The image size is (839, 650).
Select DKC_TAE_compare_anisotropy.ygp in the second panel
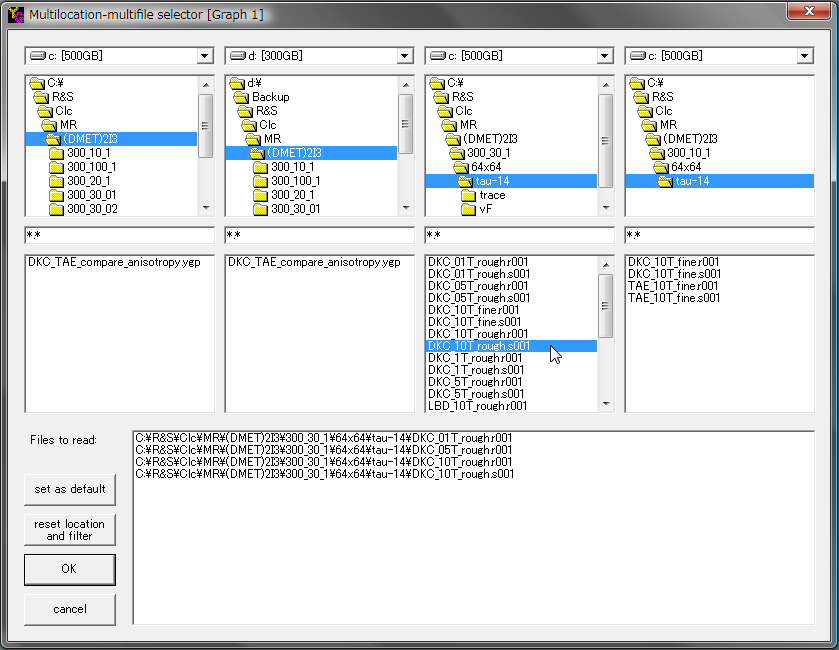click(314, 262)
